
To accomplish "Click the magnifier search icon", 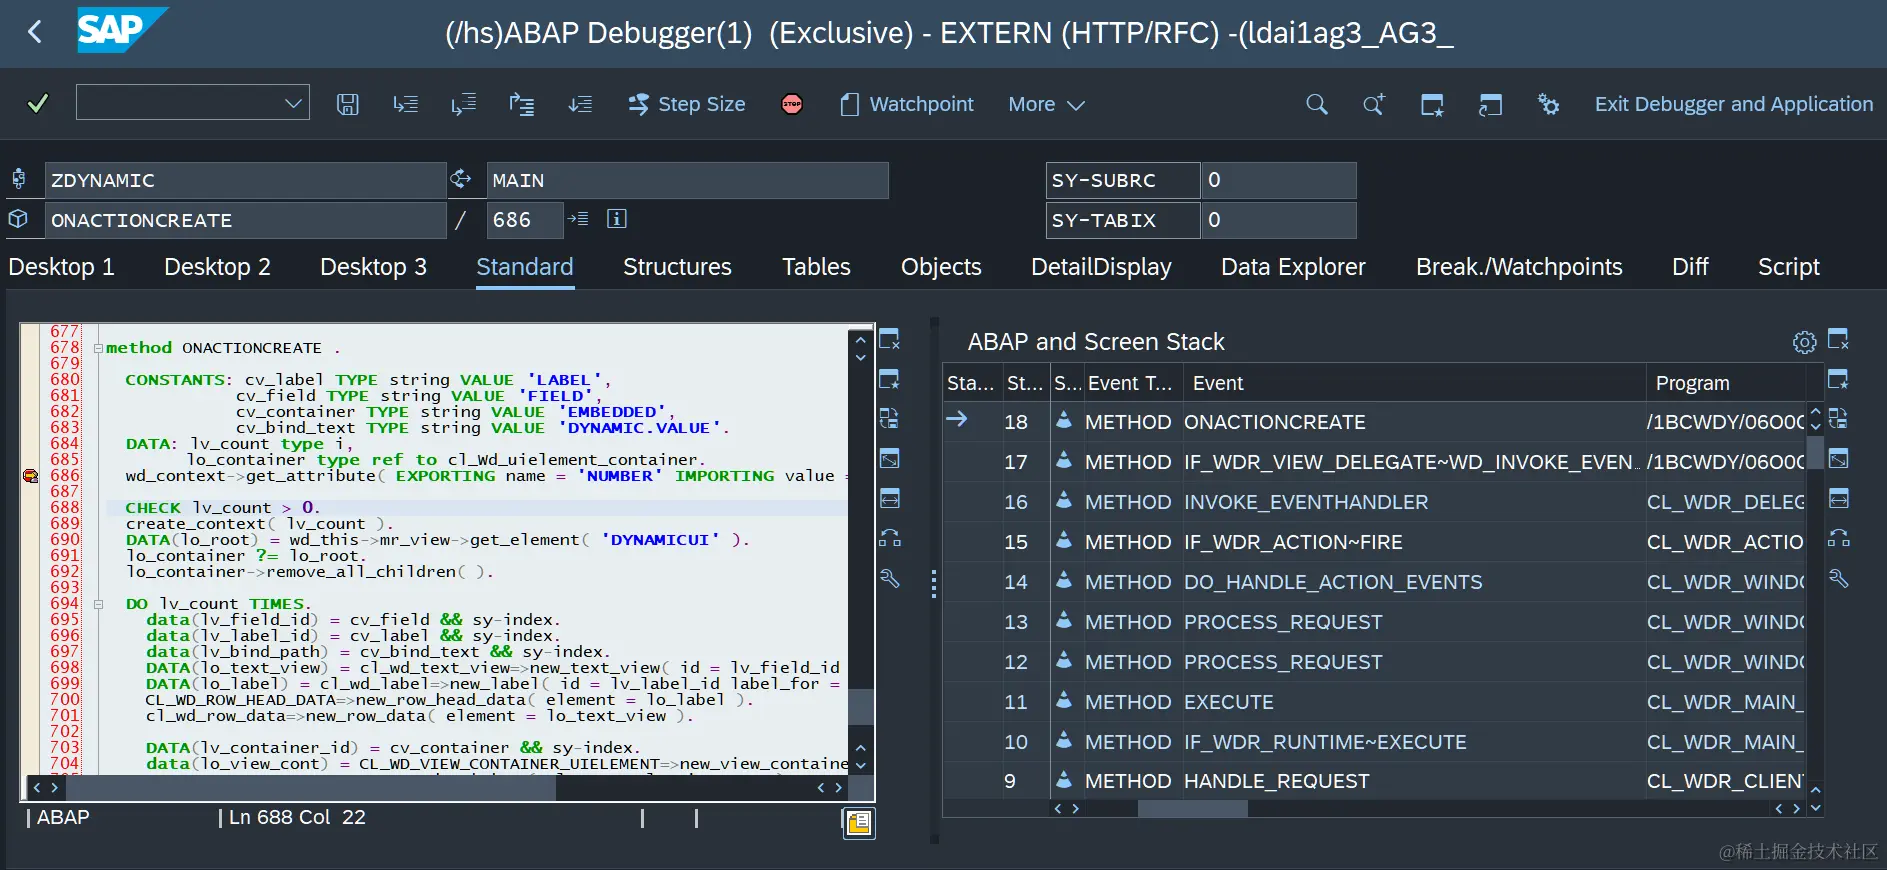I will pyautogui.click(x=1317, y=104).
